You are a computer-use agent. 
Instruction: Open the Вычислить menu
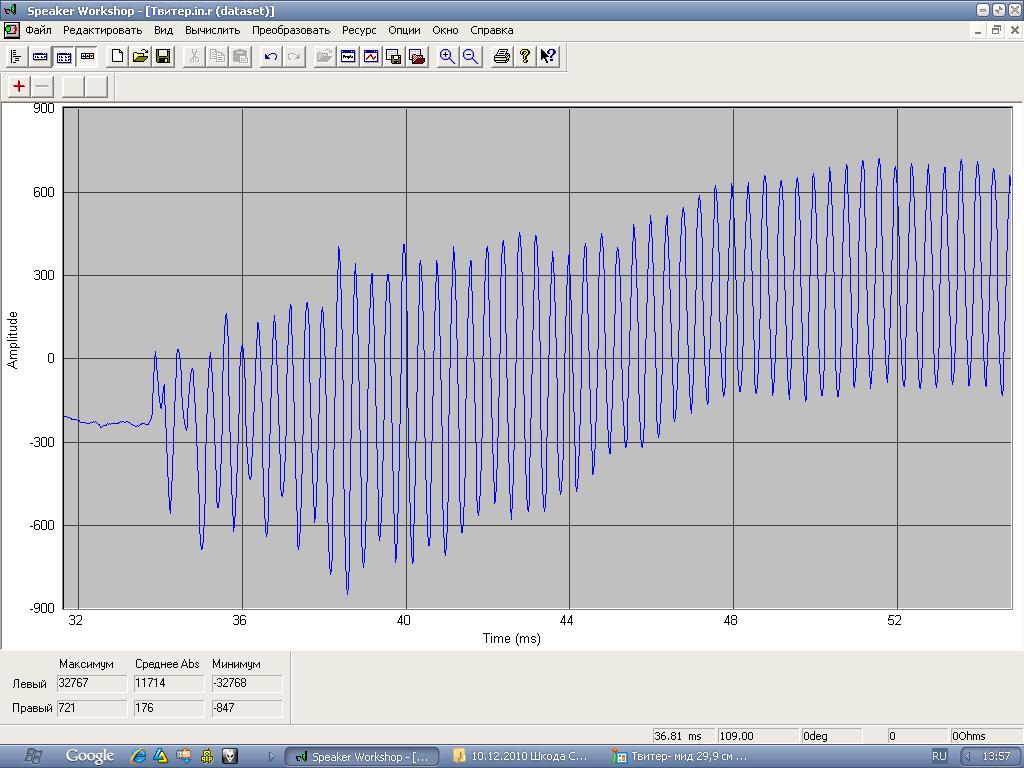[x=212, y=30]
